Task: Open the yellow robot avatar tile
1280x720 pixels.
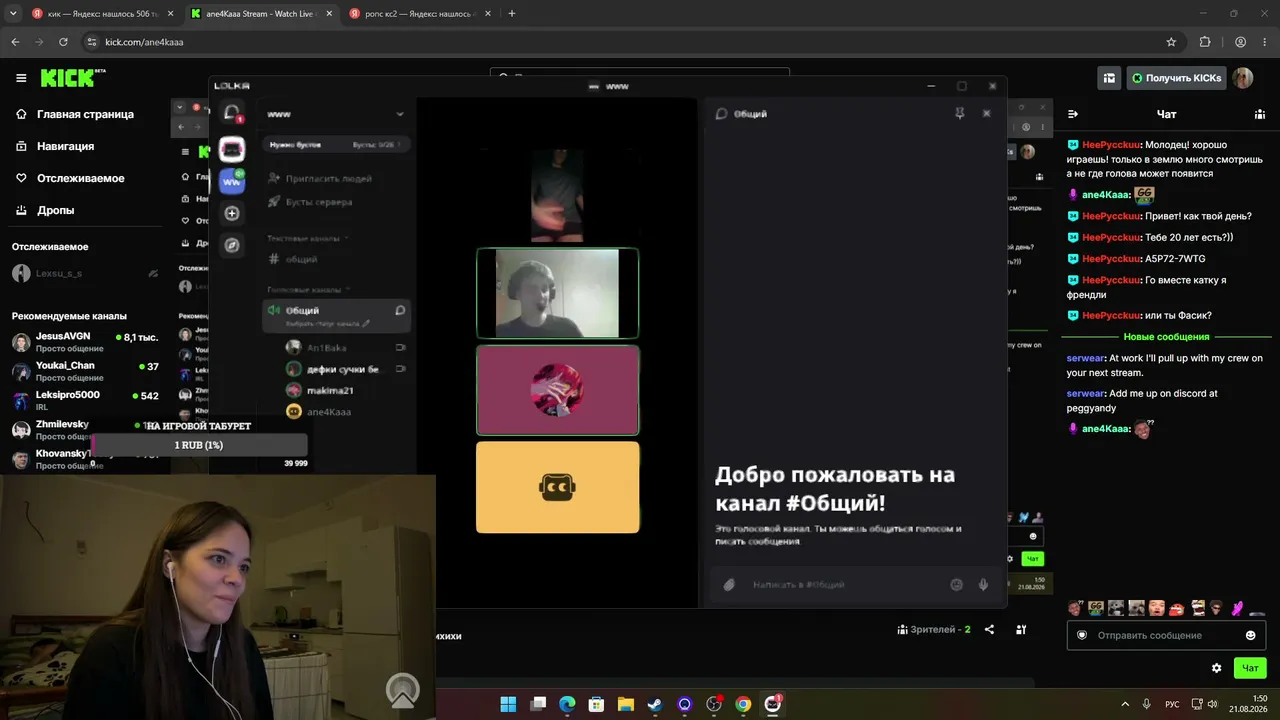Action: [x=557, y=487]
